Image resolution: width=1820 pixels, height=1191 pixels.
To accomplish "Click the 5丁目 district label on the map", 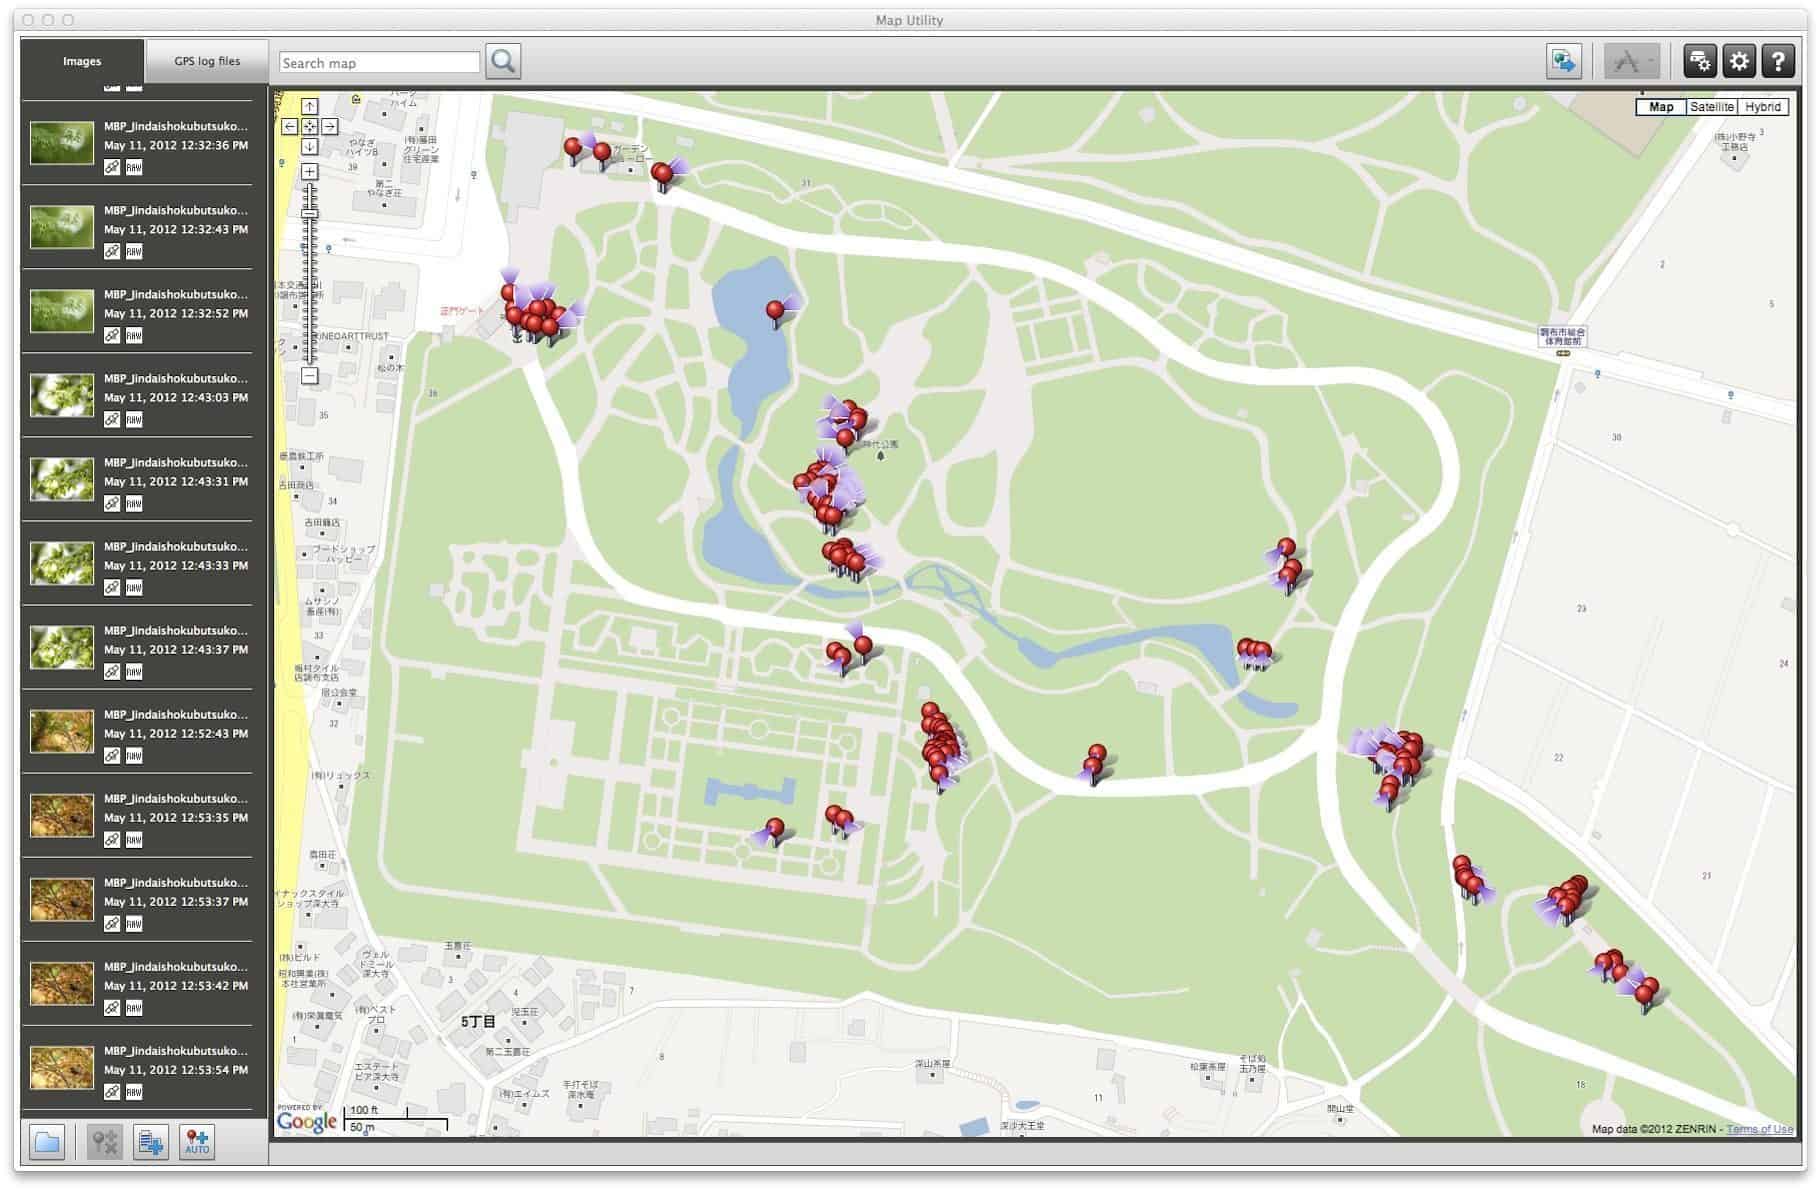I will (478, 1022).
